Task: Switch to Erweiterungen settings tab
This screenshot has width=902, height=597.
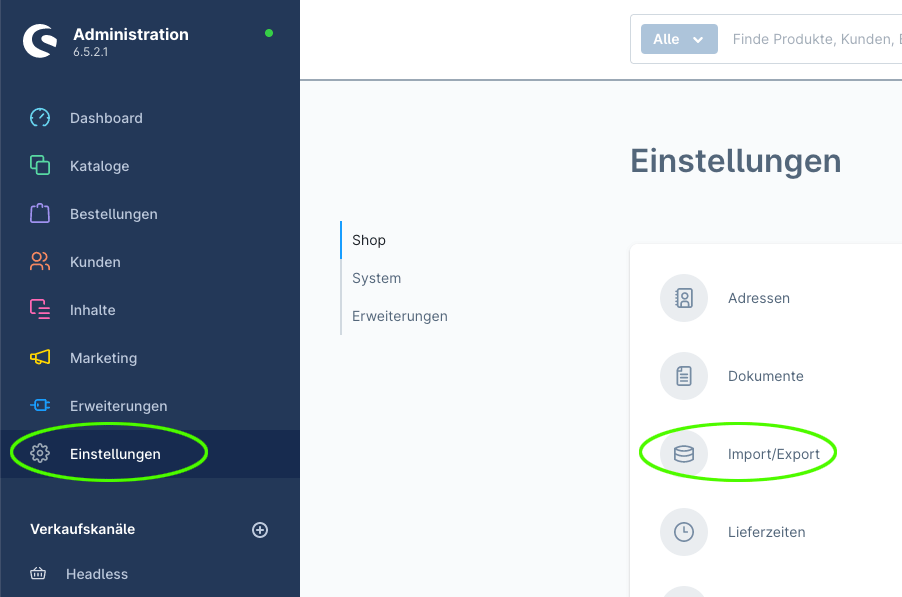Action: pos(400,316)
